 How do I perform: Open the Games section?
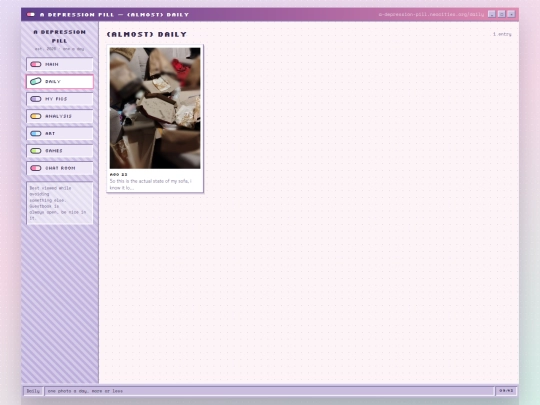pos(60,150)
